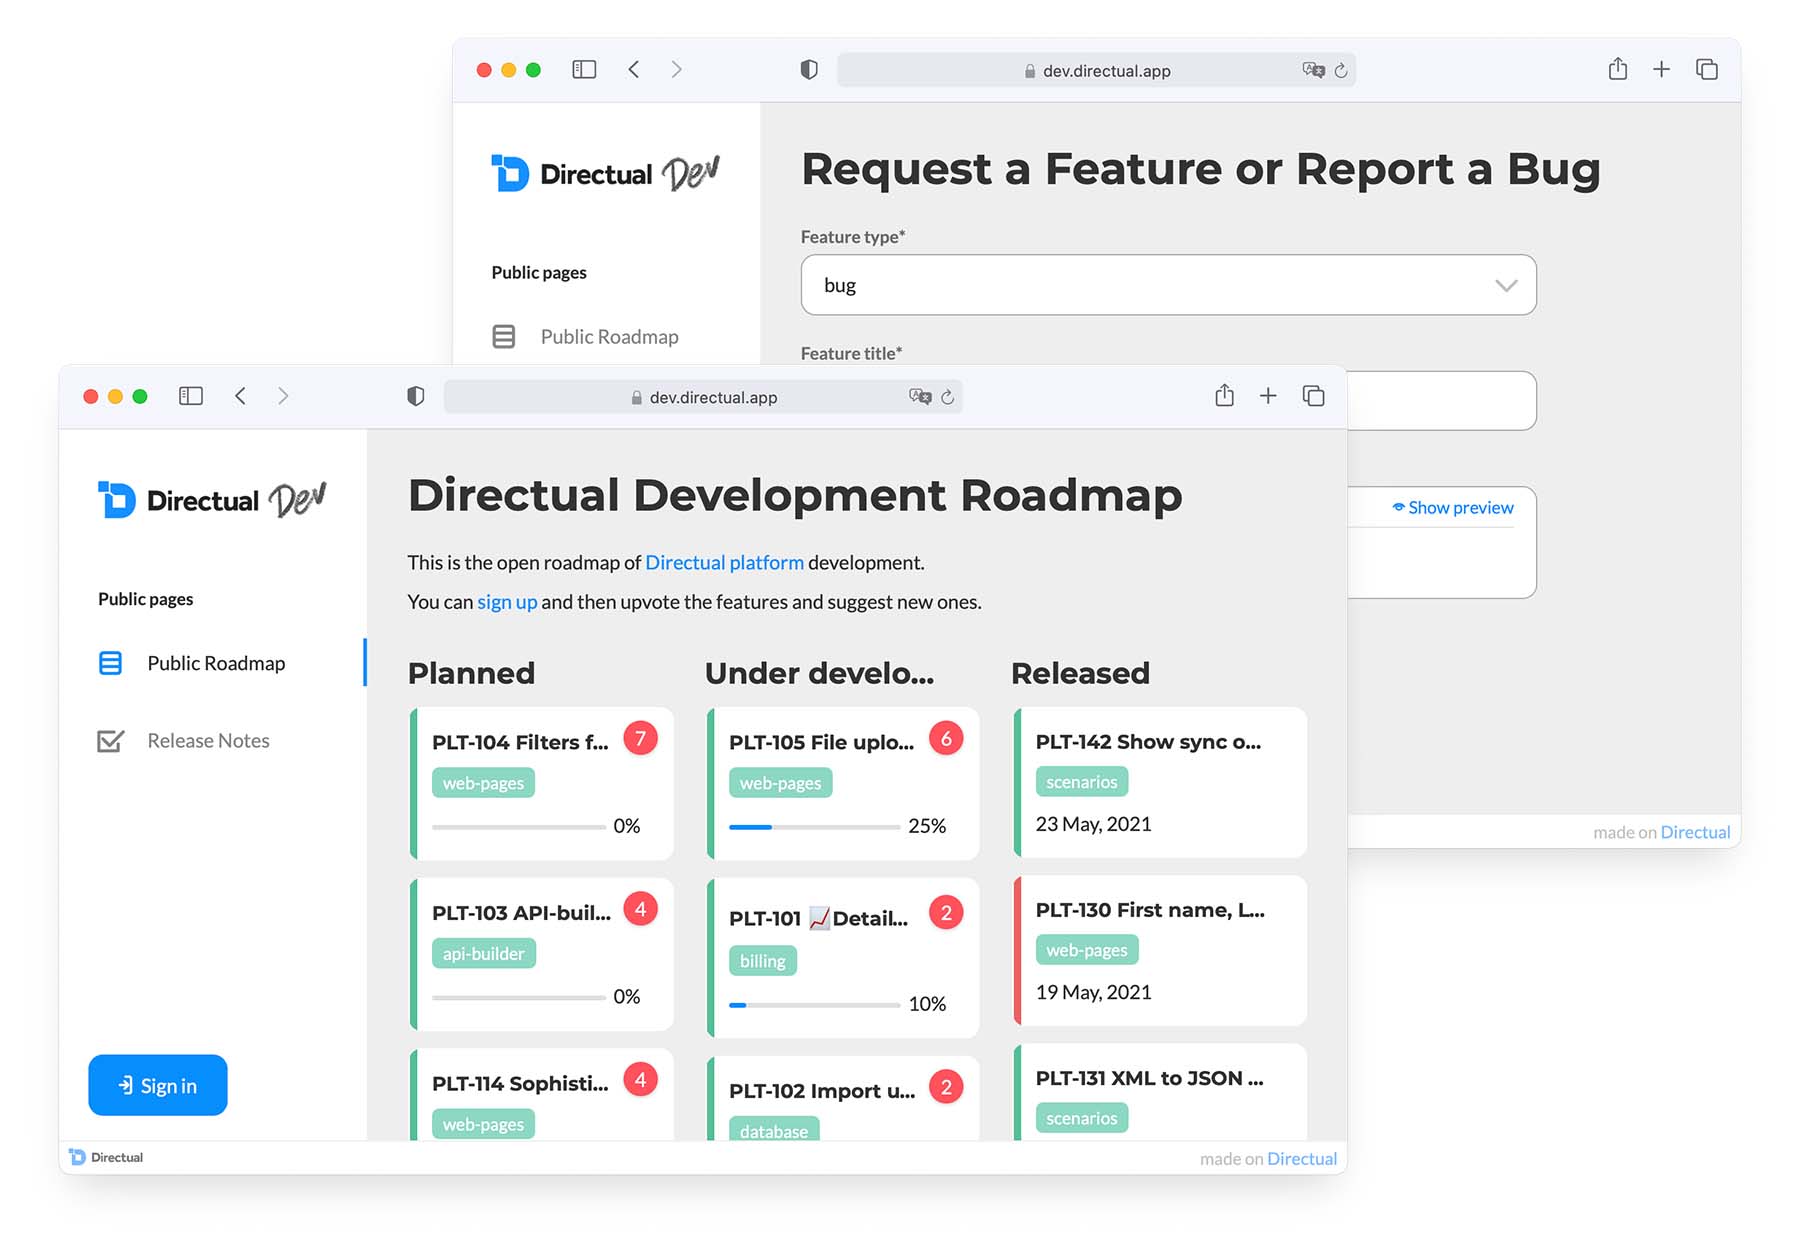
Task: Translate page icon in front Roadmap window
Action: coord(920,397)
